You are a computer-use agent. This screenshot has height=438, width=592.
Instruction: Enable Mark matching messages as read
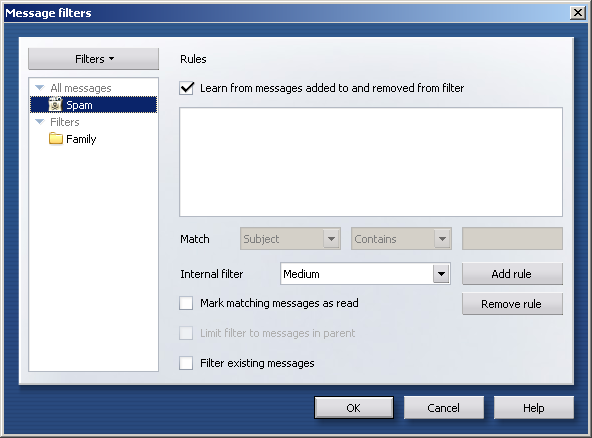coord(186,303)
